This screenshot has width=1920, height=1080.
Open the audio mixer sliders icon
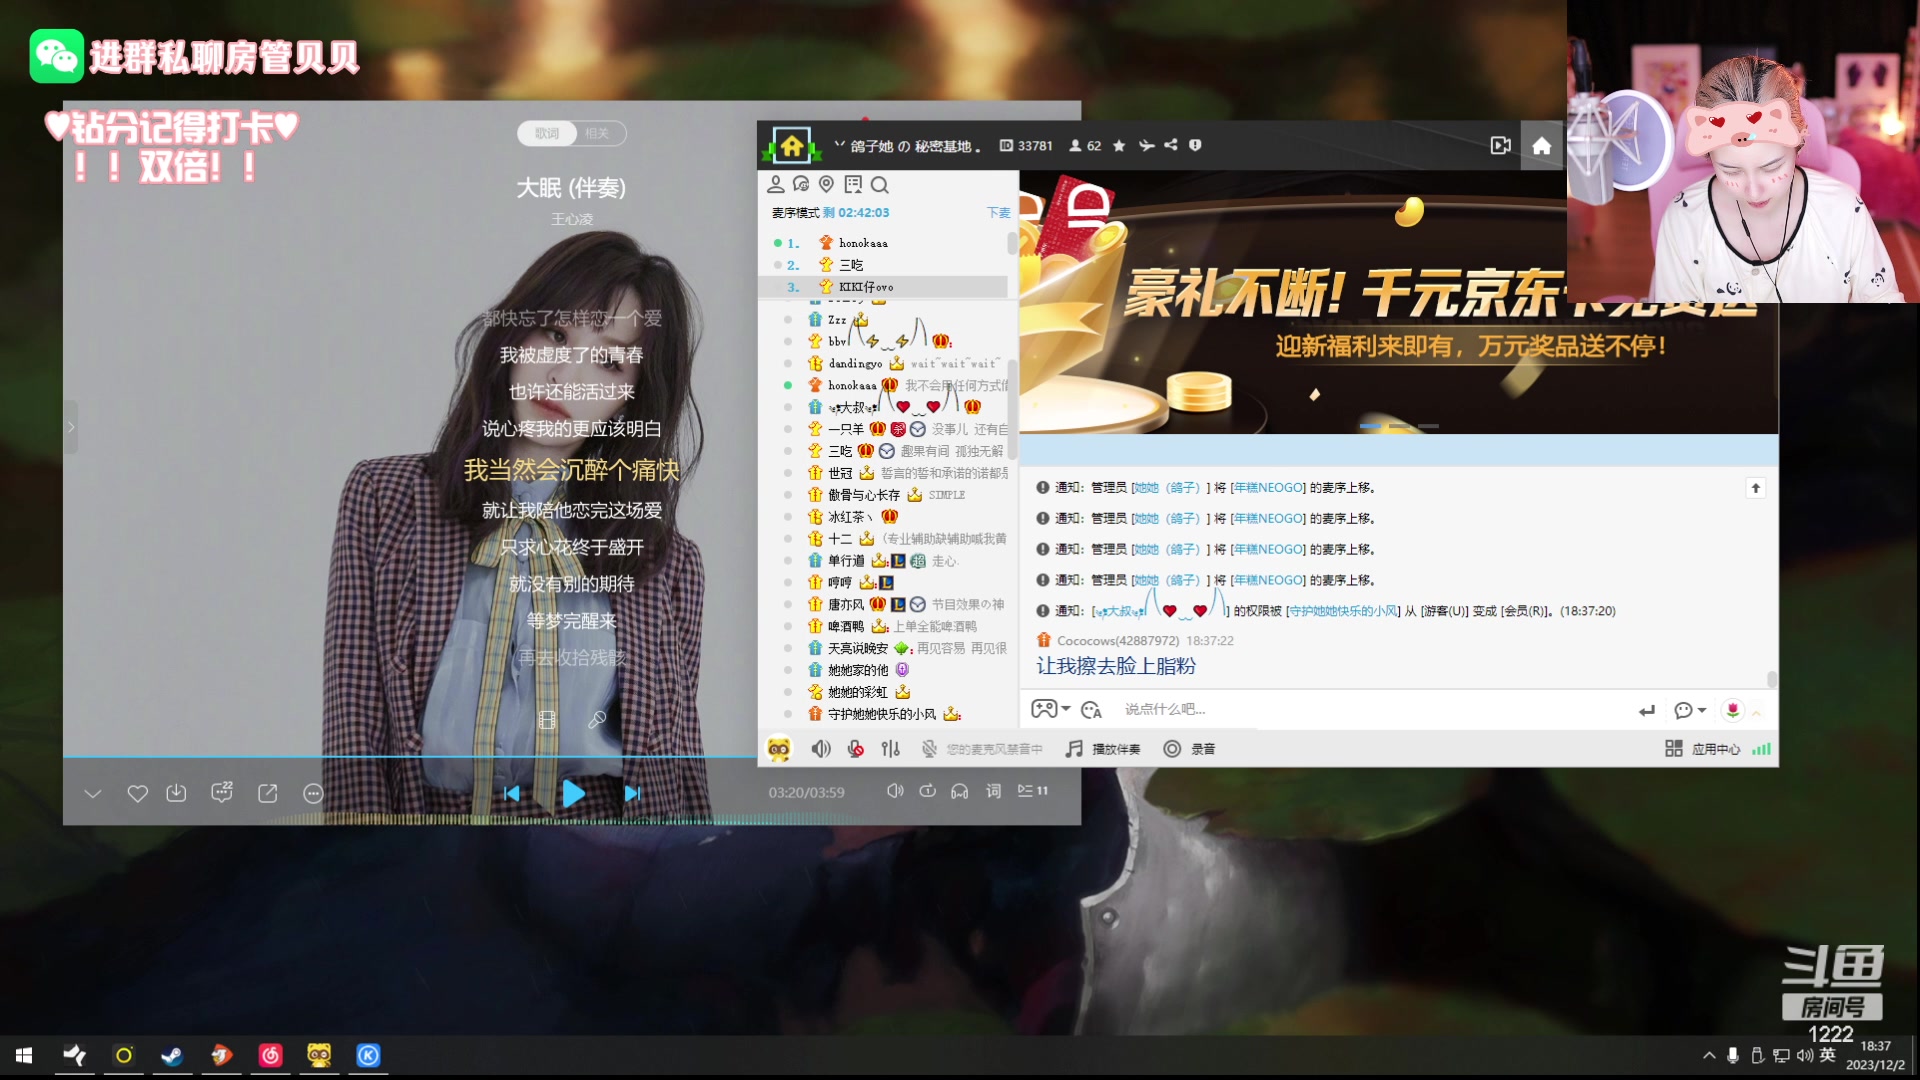point(890,749)
